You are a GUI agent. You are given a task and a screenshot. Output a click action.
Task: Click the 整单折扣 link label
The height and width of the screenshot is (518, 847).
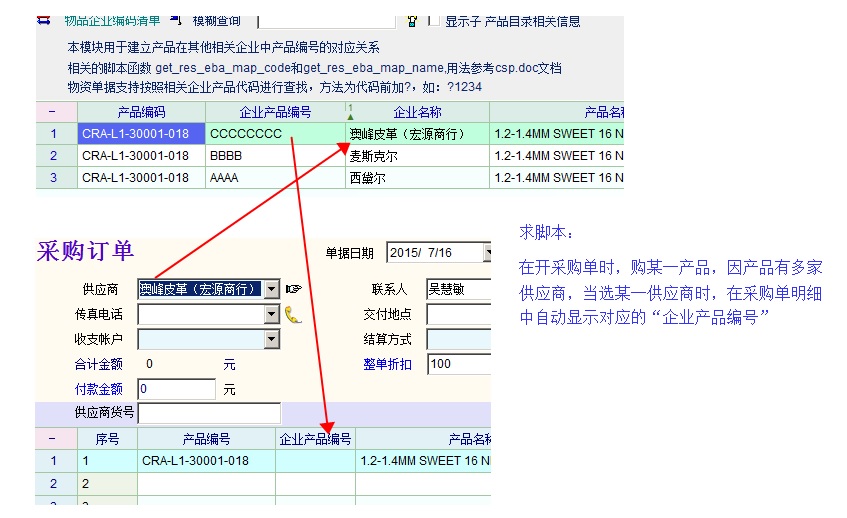coord(387,365)
